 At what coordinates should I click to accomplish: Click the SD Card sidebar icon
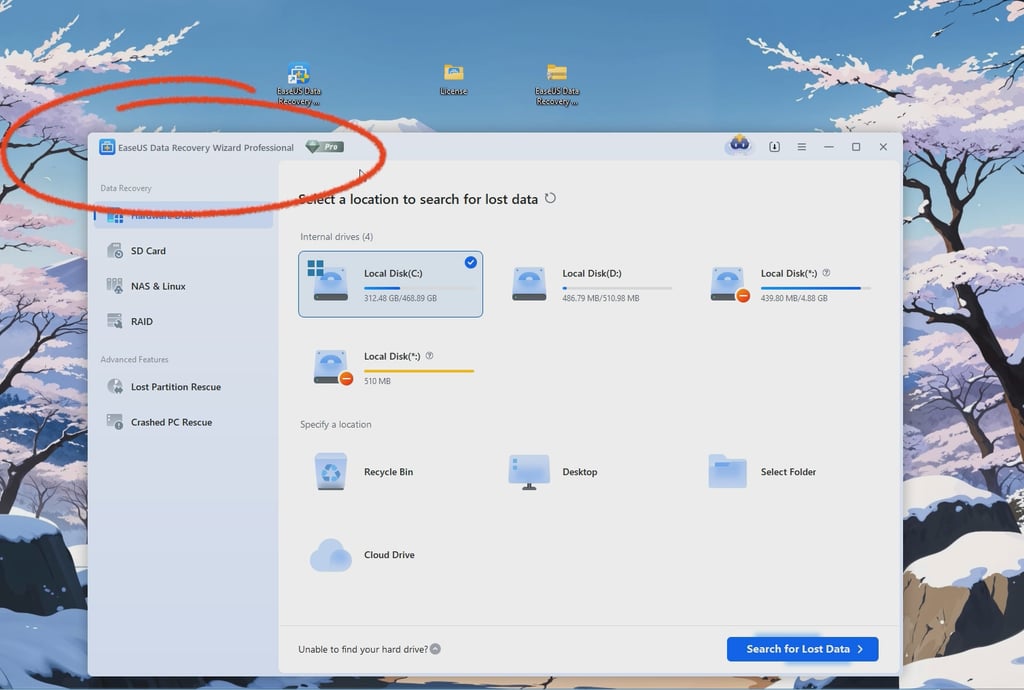click(114, 251)
